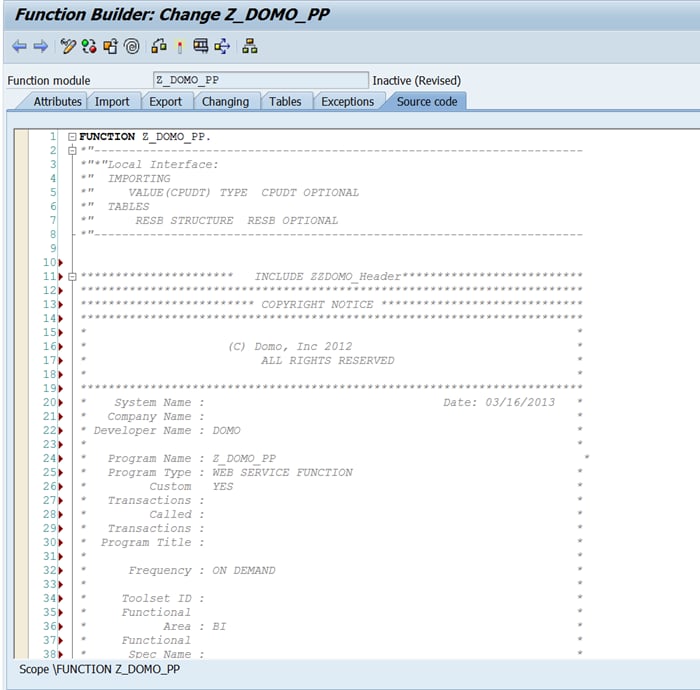Click the Check syntax icon

tap(159, 46)
